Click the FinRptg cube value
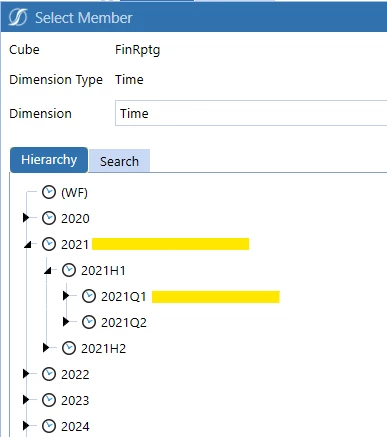Image resolution: width=387 pixels, height=437 pixels. 138,50
